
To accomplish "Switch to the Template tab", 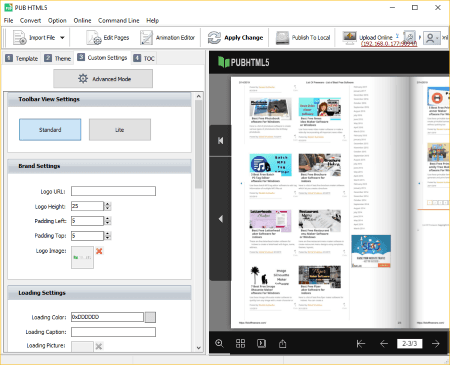I will (22, 58).
